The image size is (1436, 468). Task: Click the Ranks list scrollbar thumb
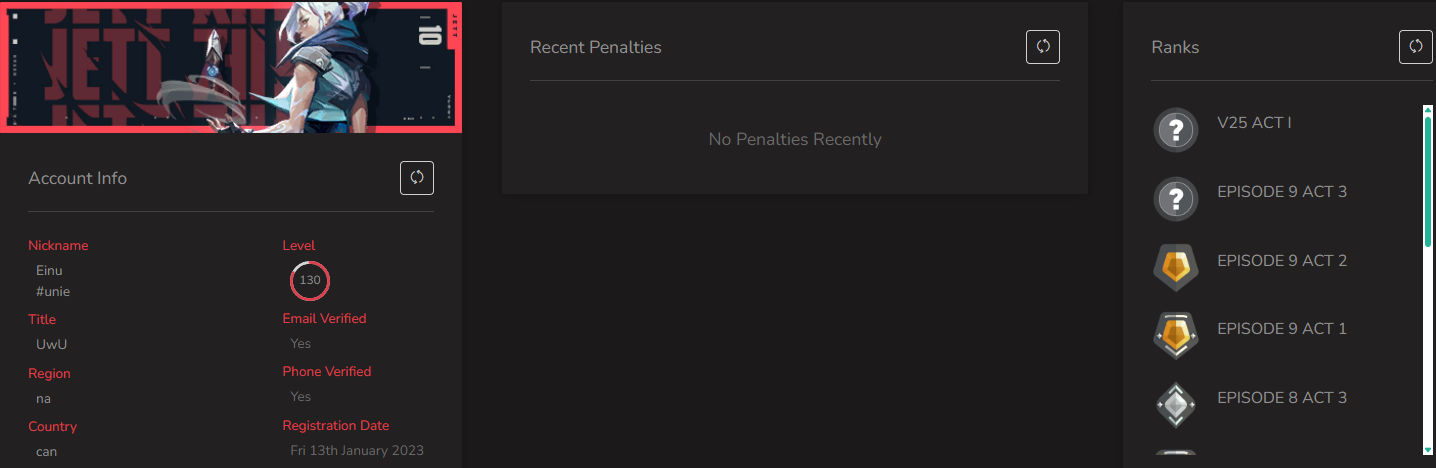click(1428, 182)
